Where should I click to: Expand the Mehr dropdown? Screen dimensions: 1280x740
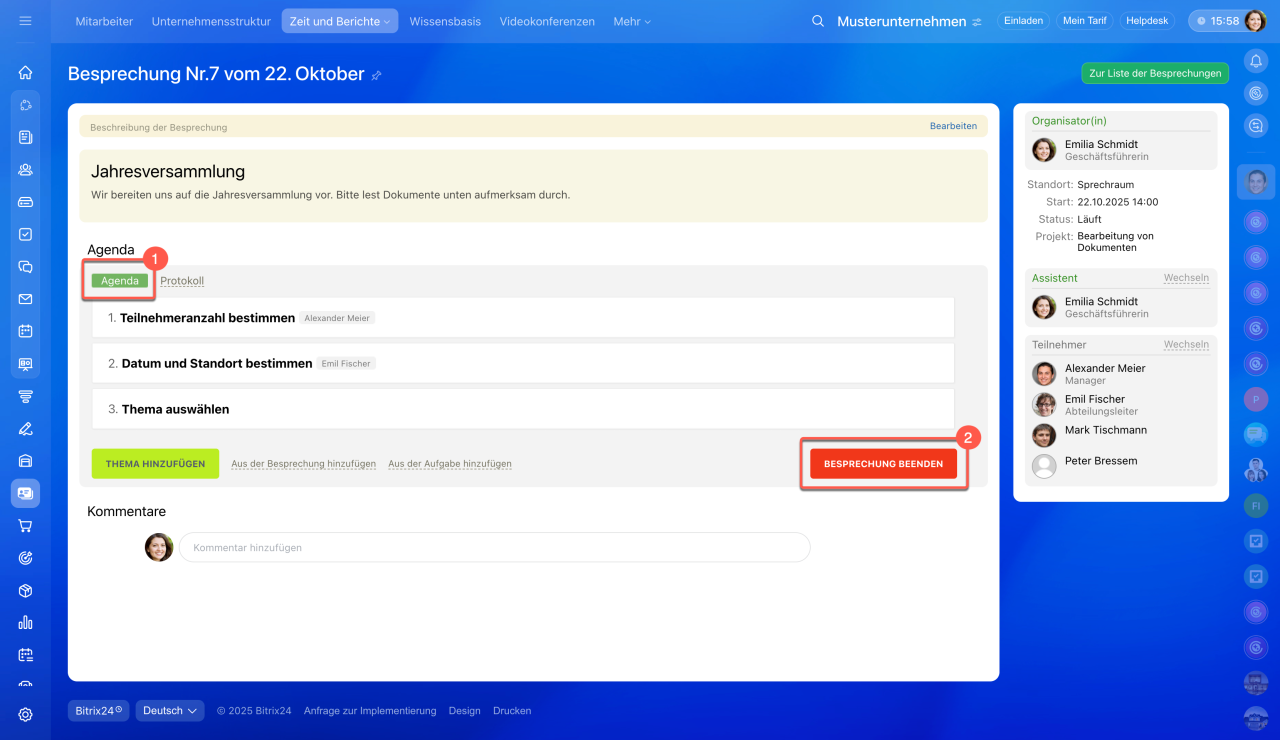pos(632,21)
